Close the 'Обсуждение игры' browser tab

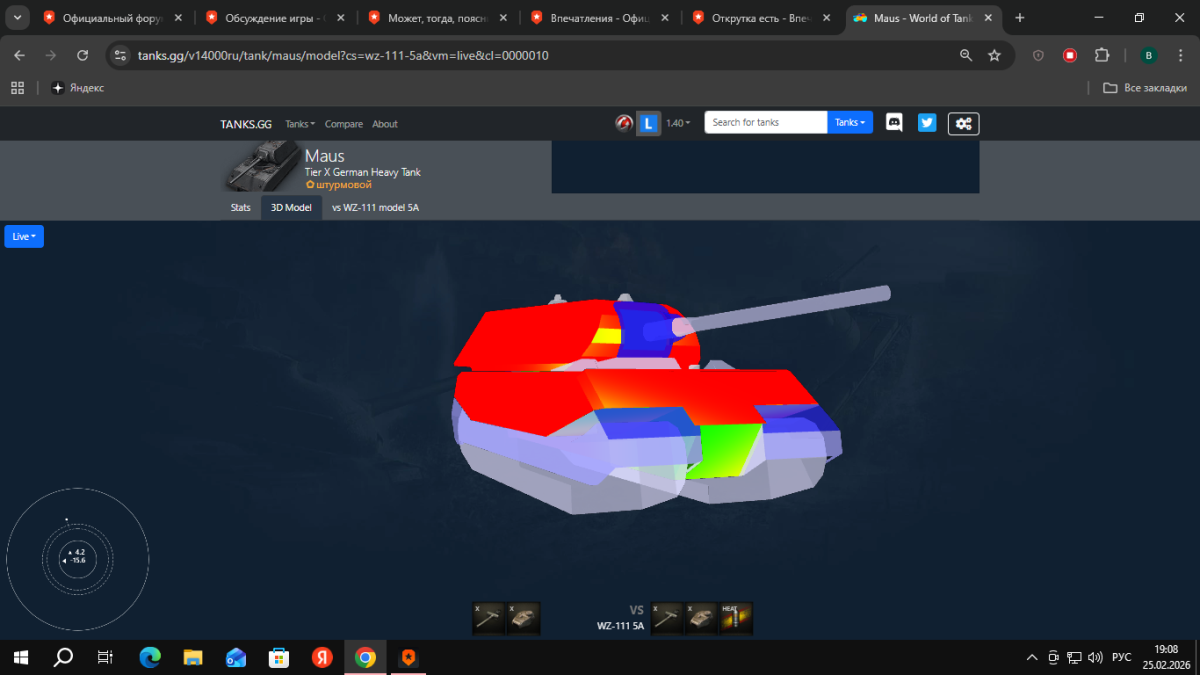click(x=340, y=18)
